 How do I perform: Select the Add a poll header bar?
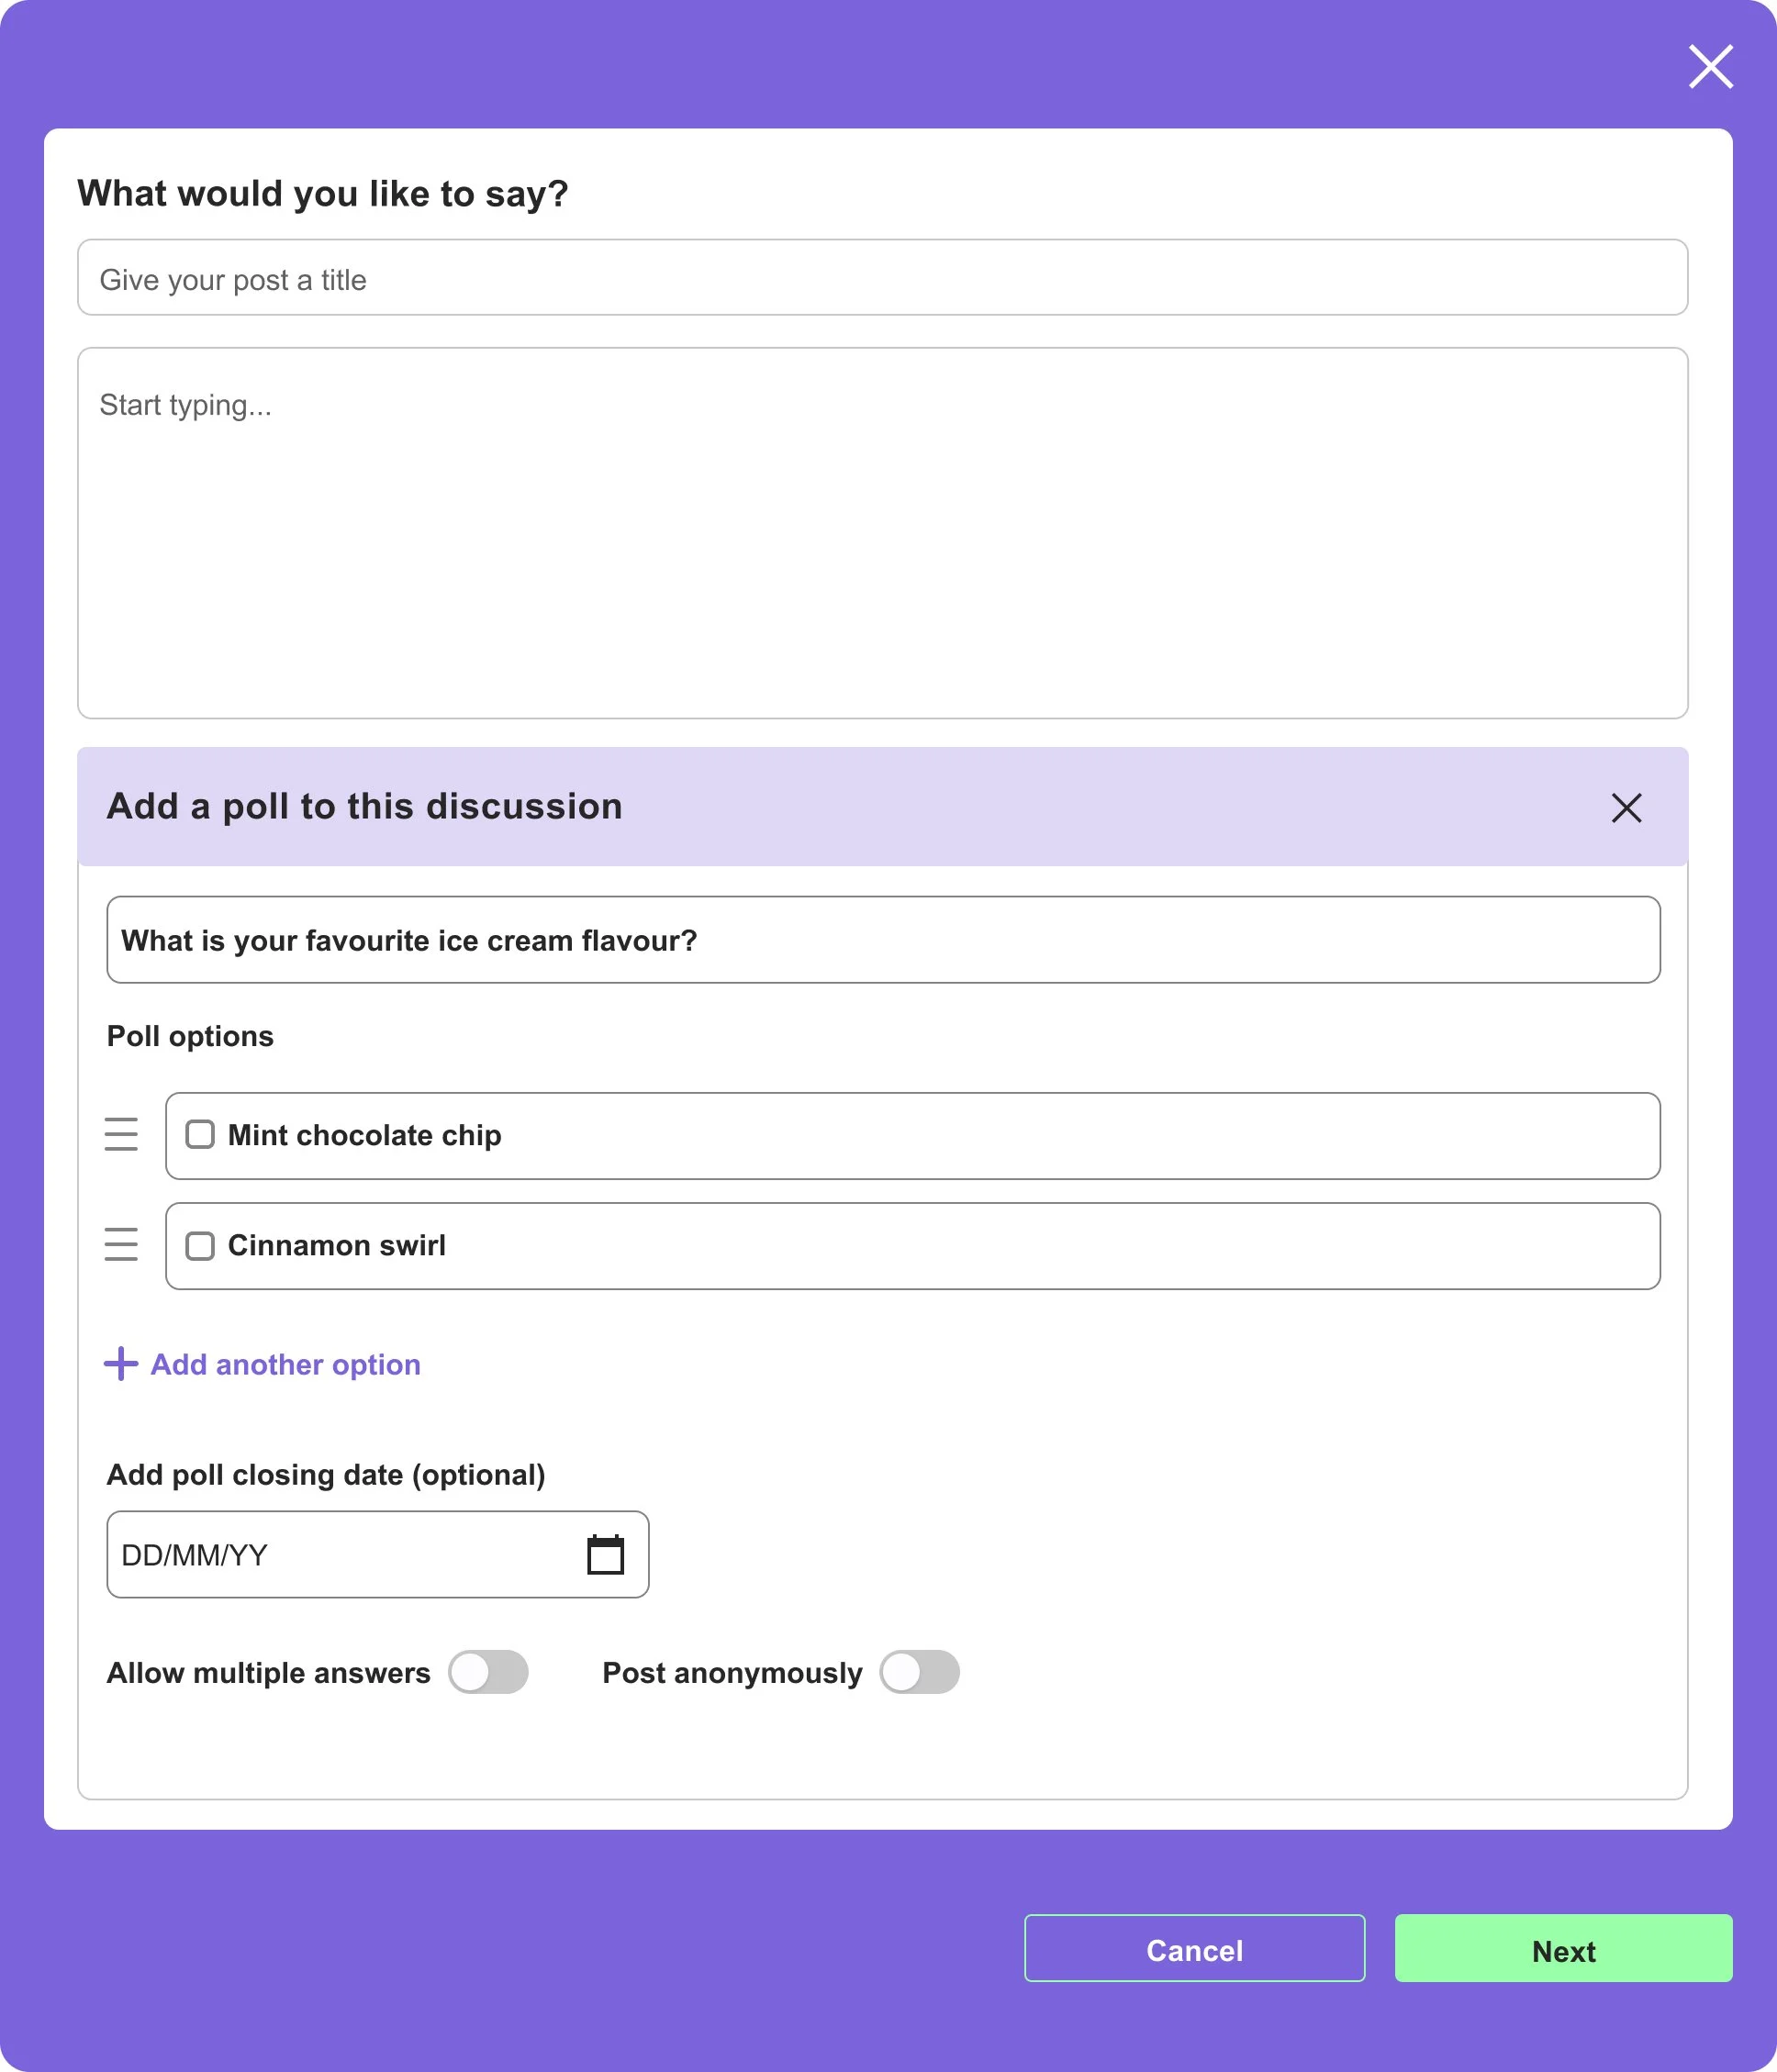(882, 806)
